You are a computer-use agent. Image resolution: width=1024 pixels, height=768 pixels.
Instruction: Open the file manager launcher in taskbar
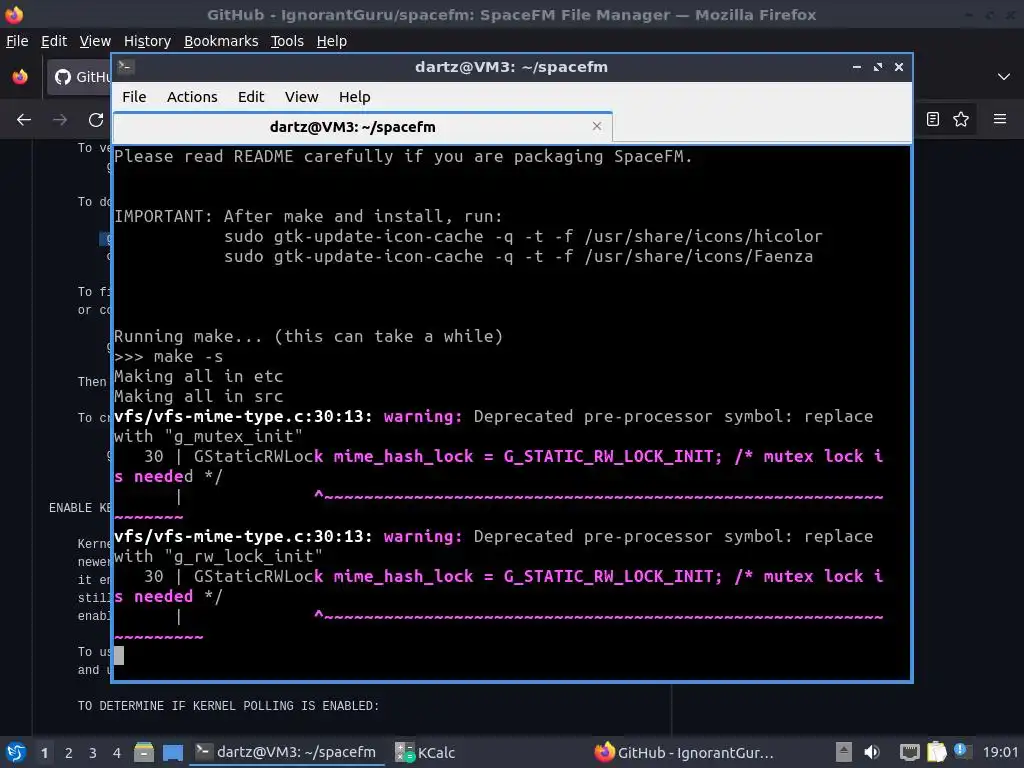tap(144, 752)
